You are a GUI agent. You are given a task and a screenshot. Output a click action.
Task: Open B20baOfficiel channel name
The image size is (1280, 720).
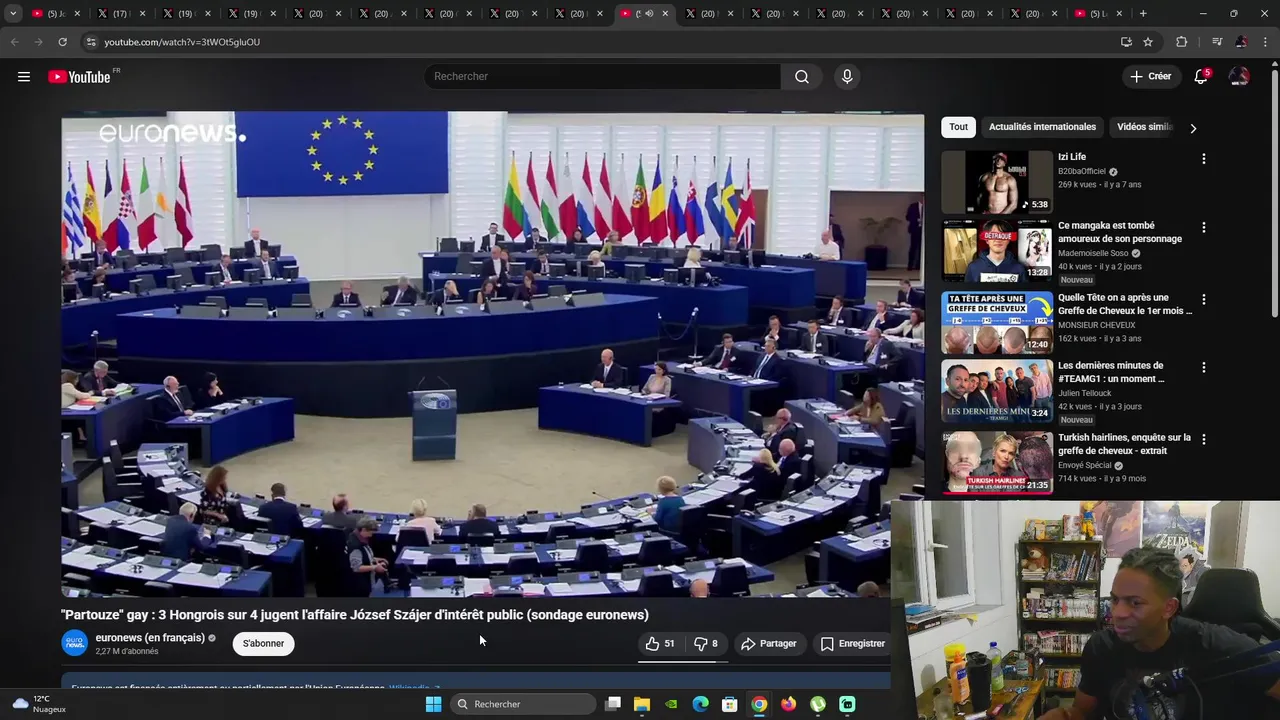point(1082,171)
